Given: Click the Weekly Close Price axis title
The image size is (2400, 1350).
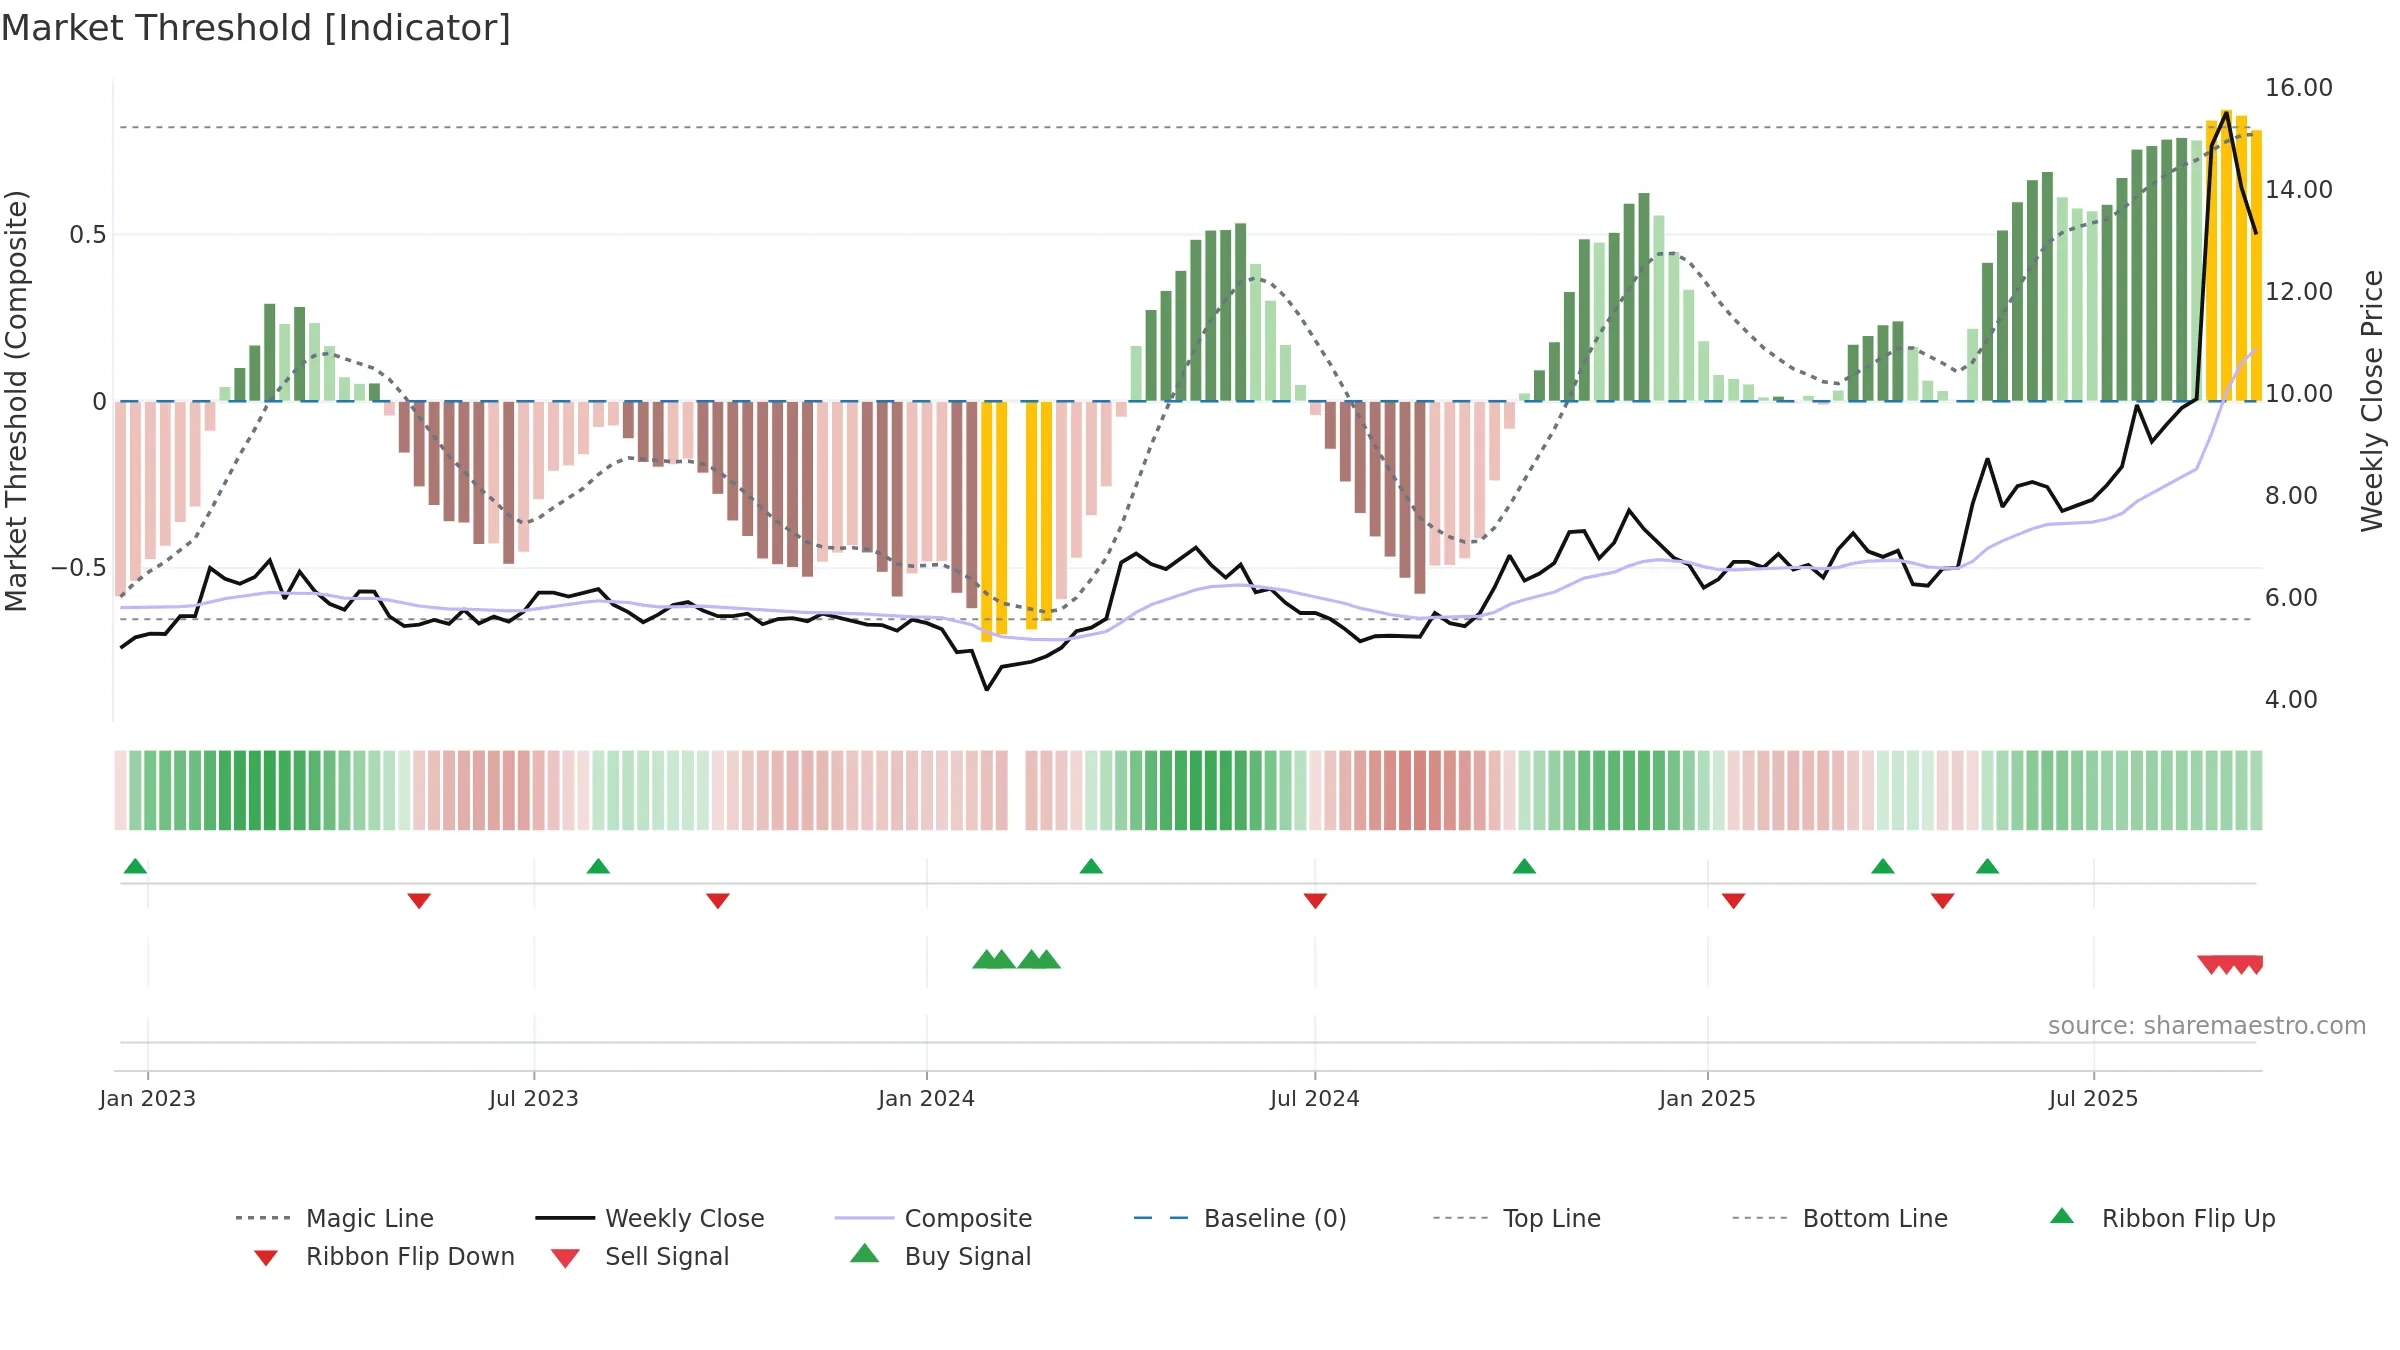Looking at the screenshot, I should point(2372,400).
